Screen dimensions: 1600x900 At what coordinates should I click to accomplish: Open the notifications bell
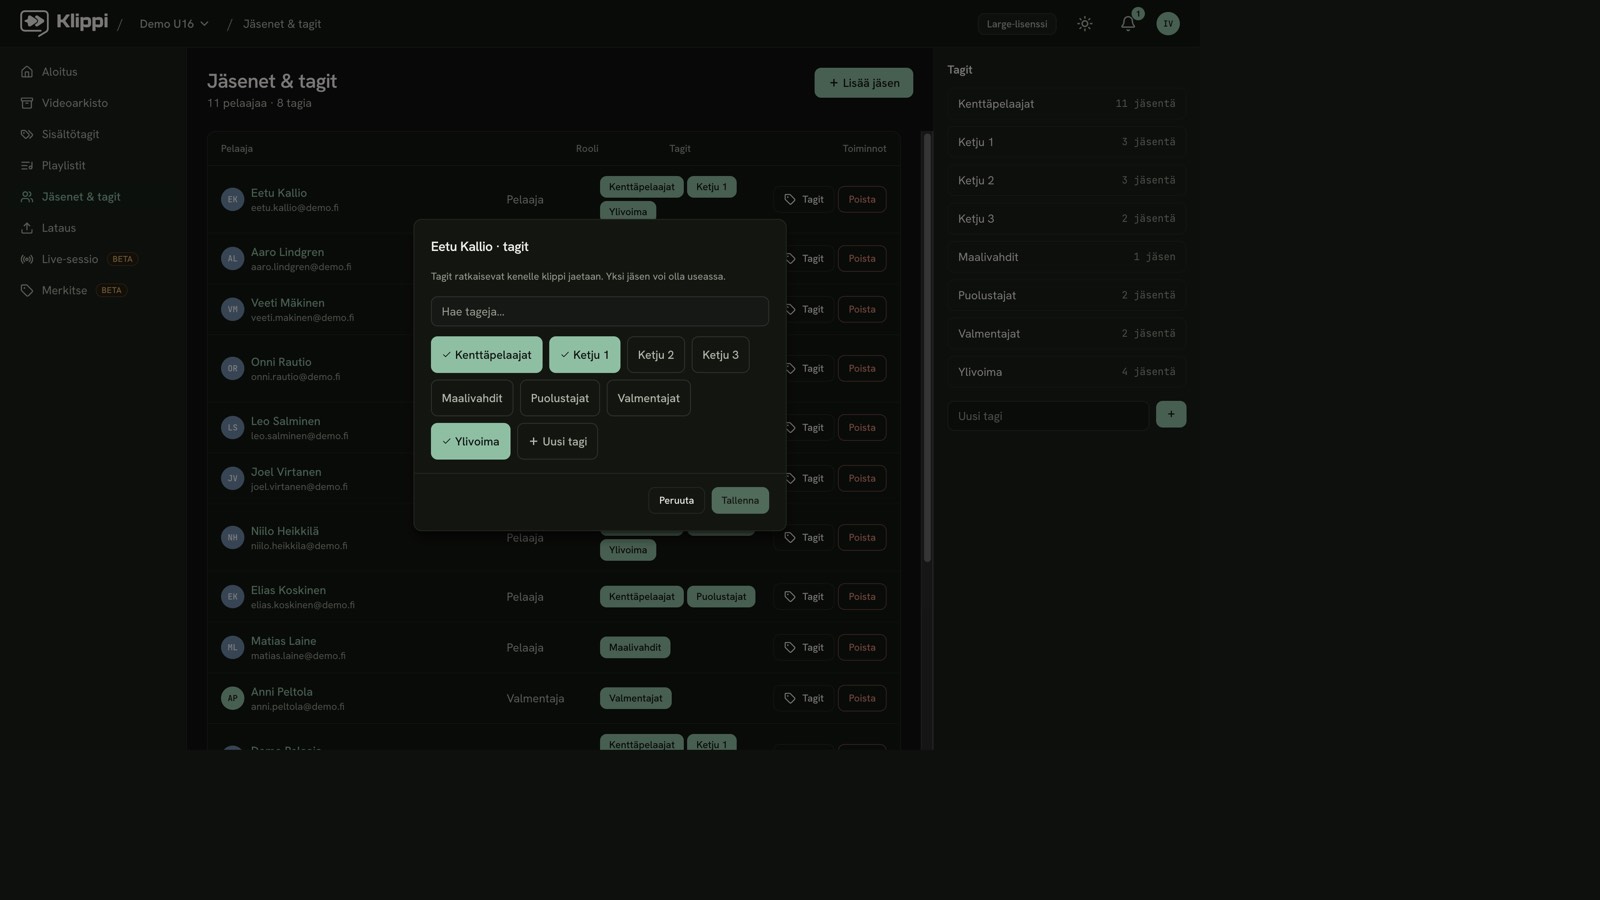(1128, 24)
